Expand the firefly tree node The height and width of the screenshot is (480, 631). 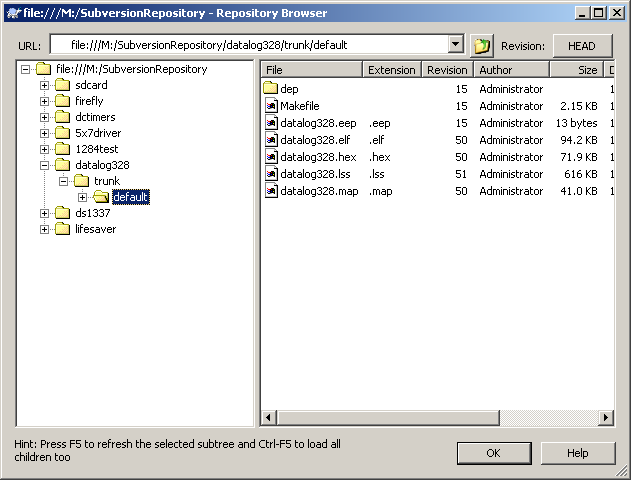(x=44, y=101)
